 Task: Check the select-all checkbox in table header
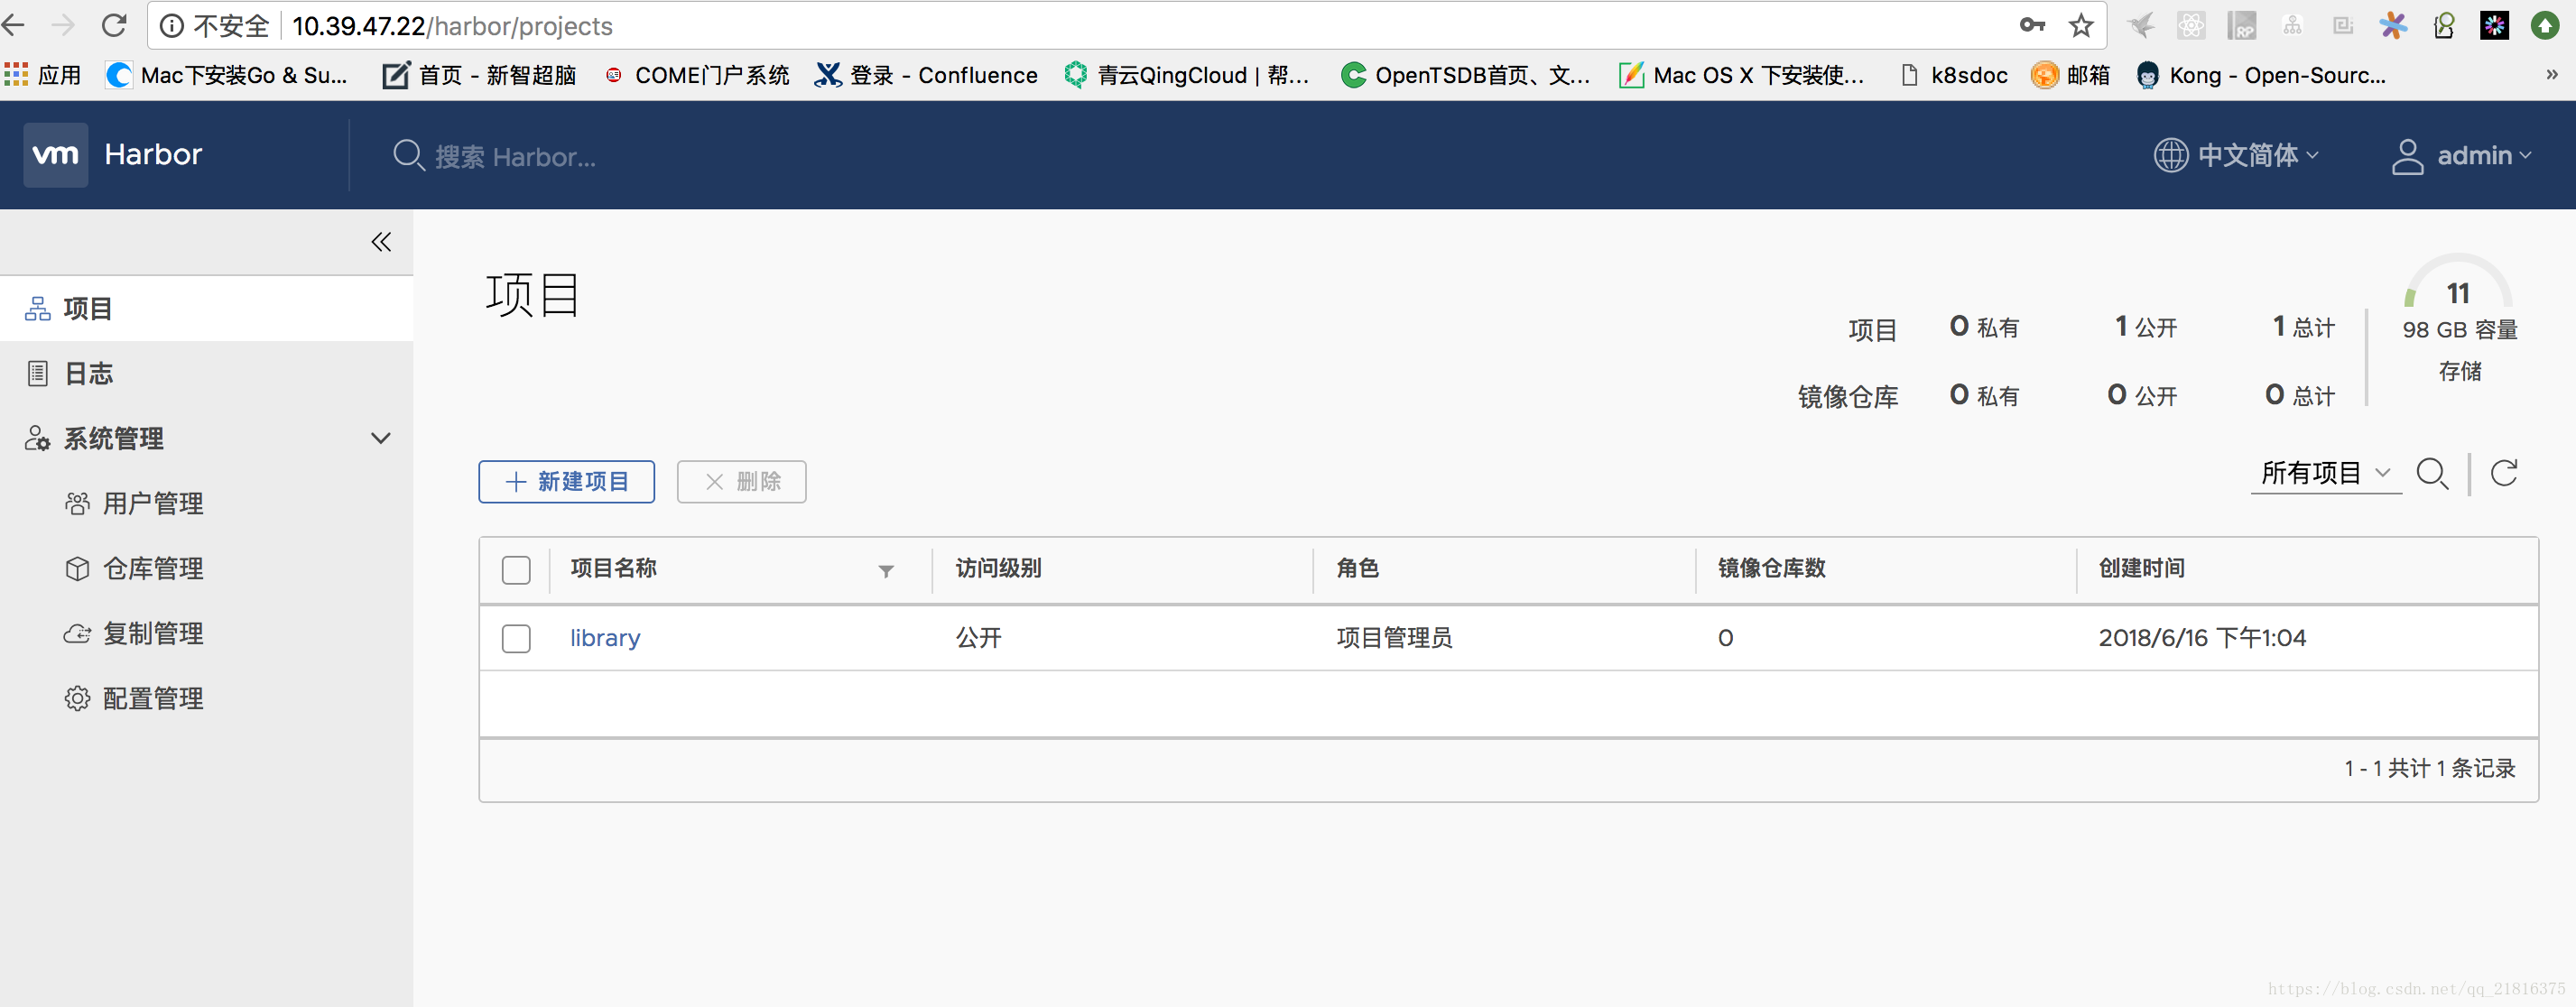(516, 570)
